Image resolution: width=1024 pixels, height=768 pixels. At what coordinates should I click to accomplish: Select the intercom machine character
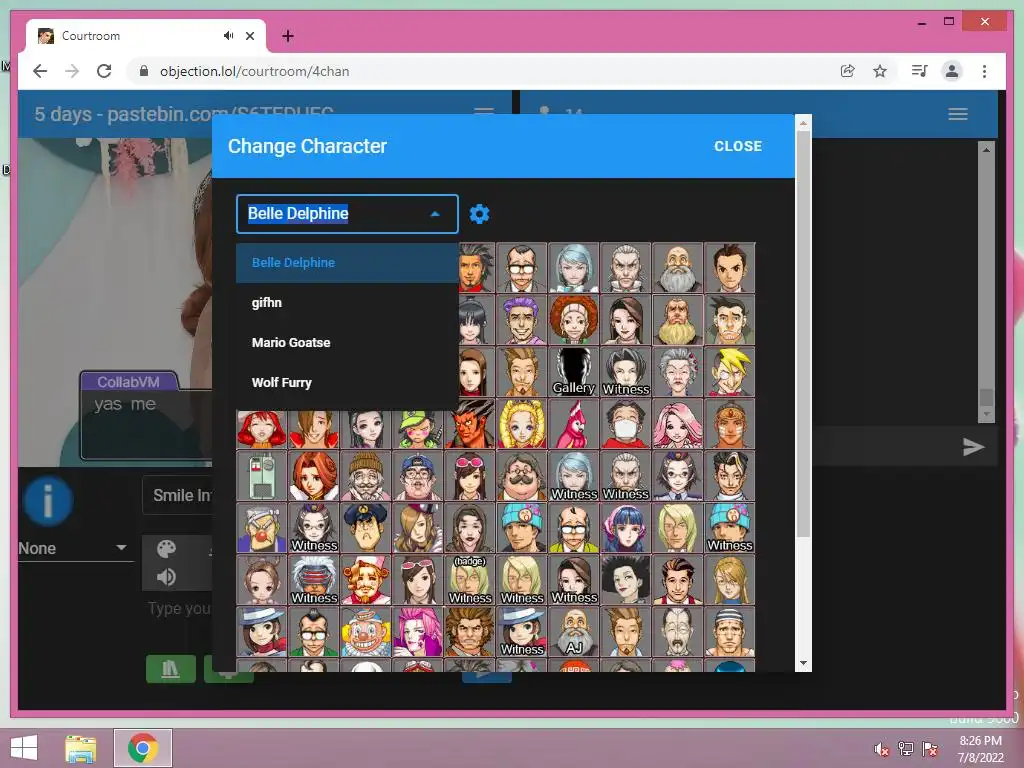coord(261,476)
